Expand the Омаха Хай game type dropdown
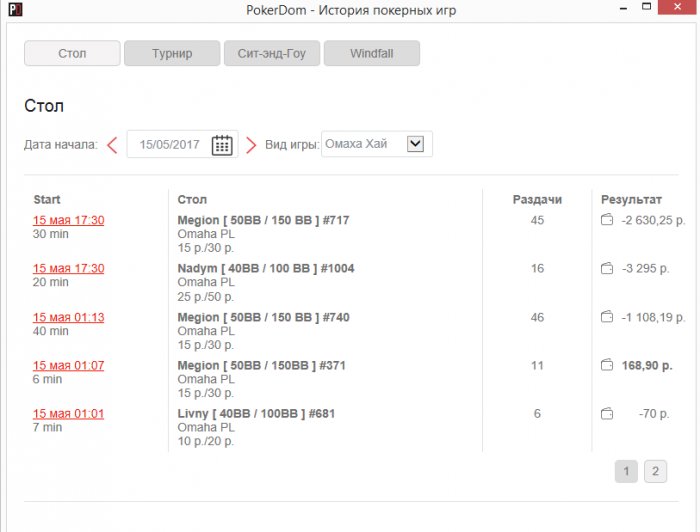This screenshot has height=532, width=700. (415, 144)
